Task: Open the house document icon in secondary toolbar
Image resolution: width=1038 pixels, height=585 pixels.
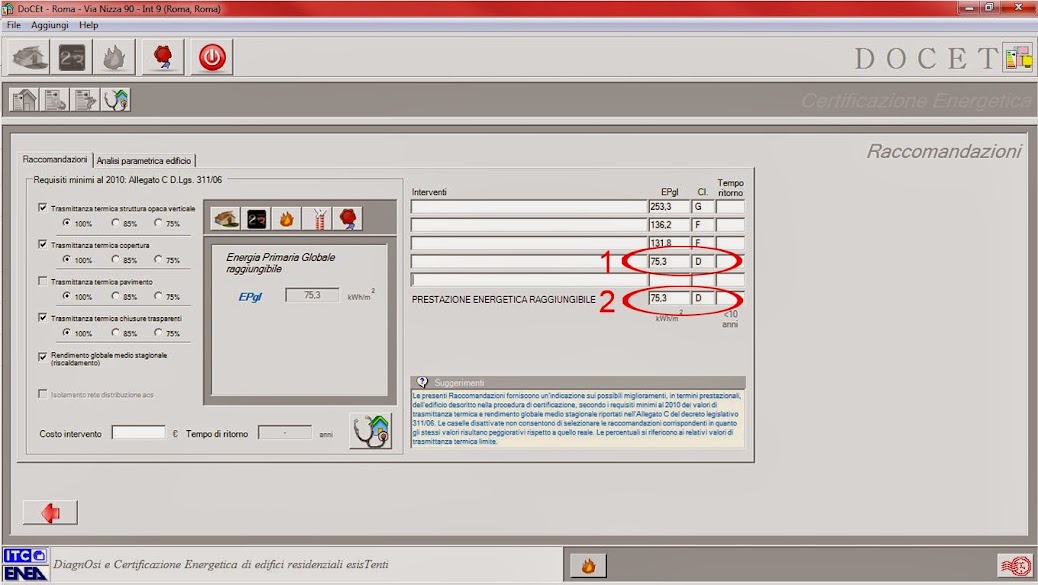Action: point(24,100)
